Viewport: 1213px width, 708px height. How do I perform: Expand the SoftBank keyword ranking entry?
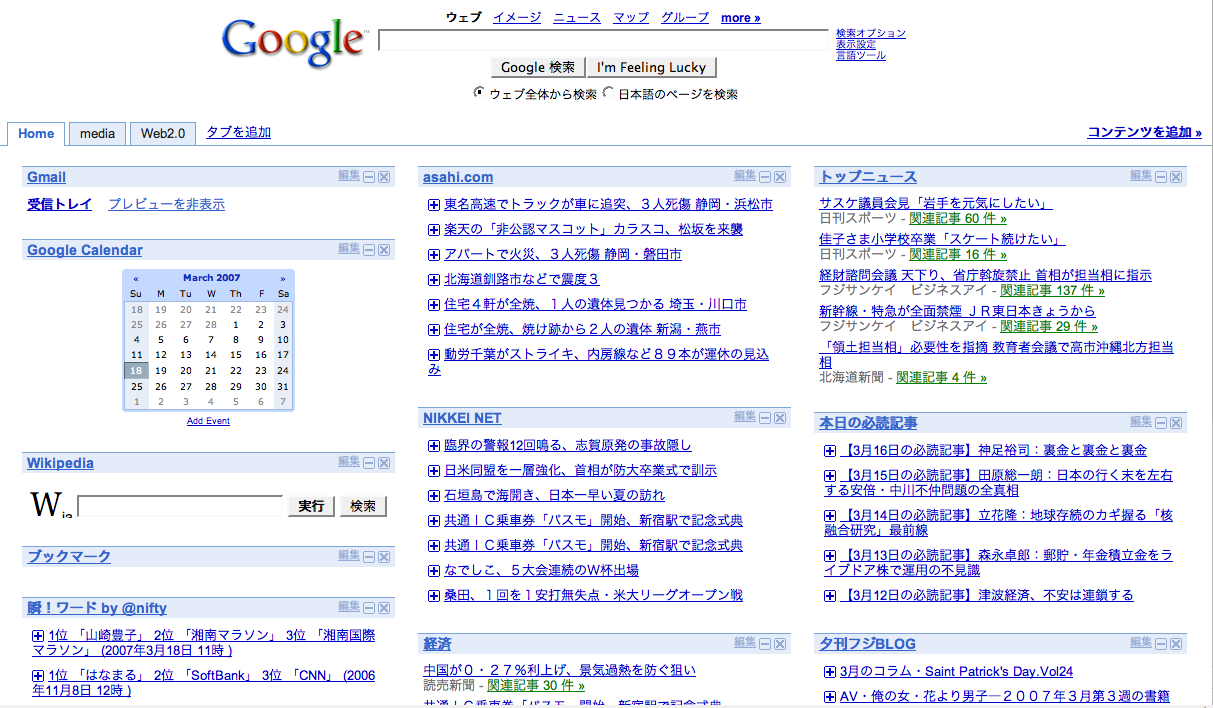click(38, 676)
